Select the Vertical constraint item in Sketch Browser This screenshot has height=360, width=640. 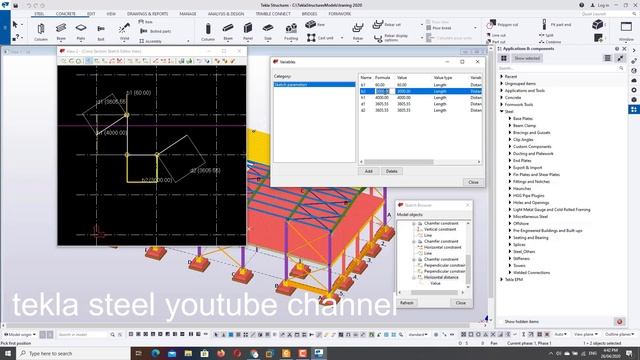439,229
